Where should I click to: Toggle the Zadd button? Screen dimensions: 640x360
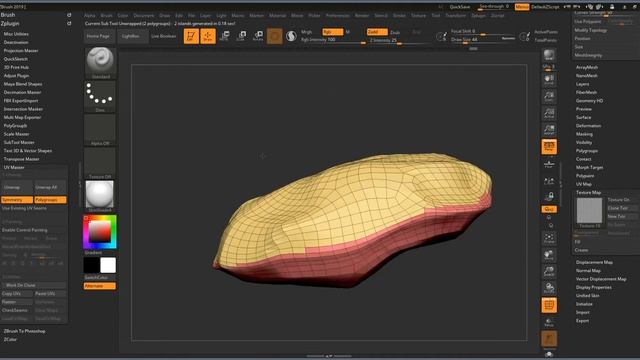click(x=377, y=32)
